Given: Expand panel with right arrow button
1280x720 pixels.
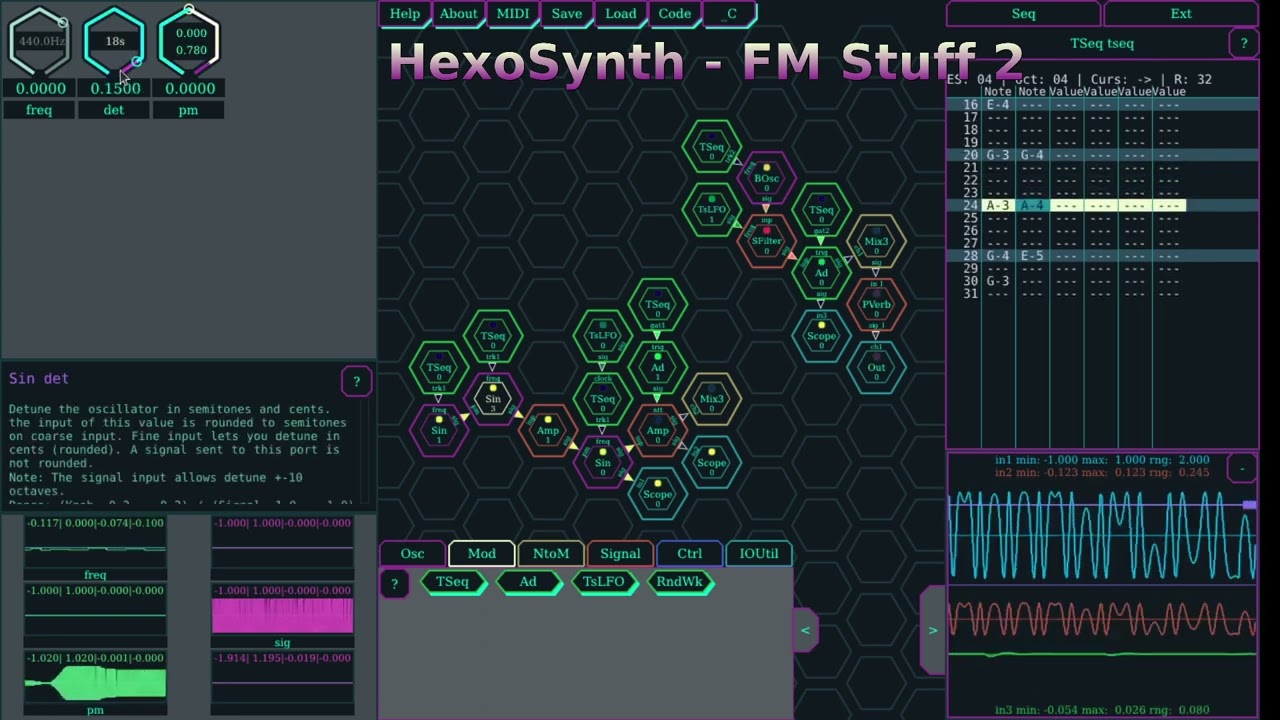Looking at the screenshot, I should click(932, 630).
